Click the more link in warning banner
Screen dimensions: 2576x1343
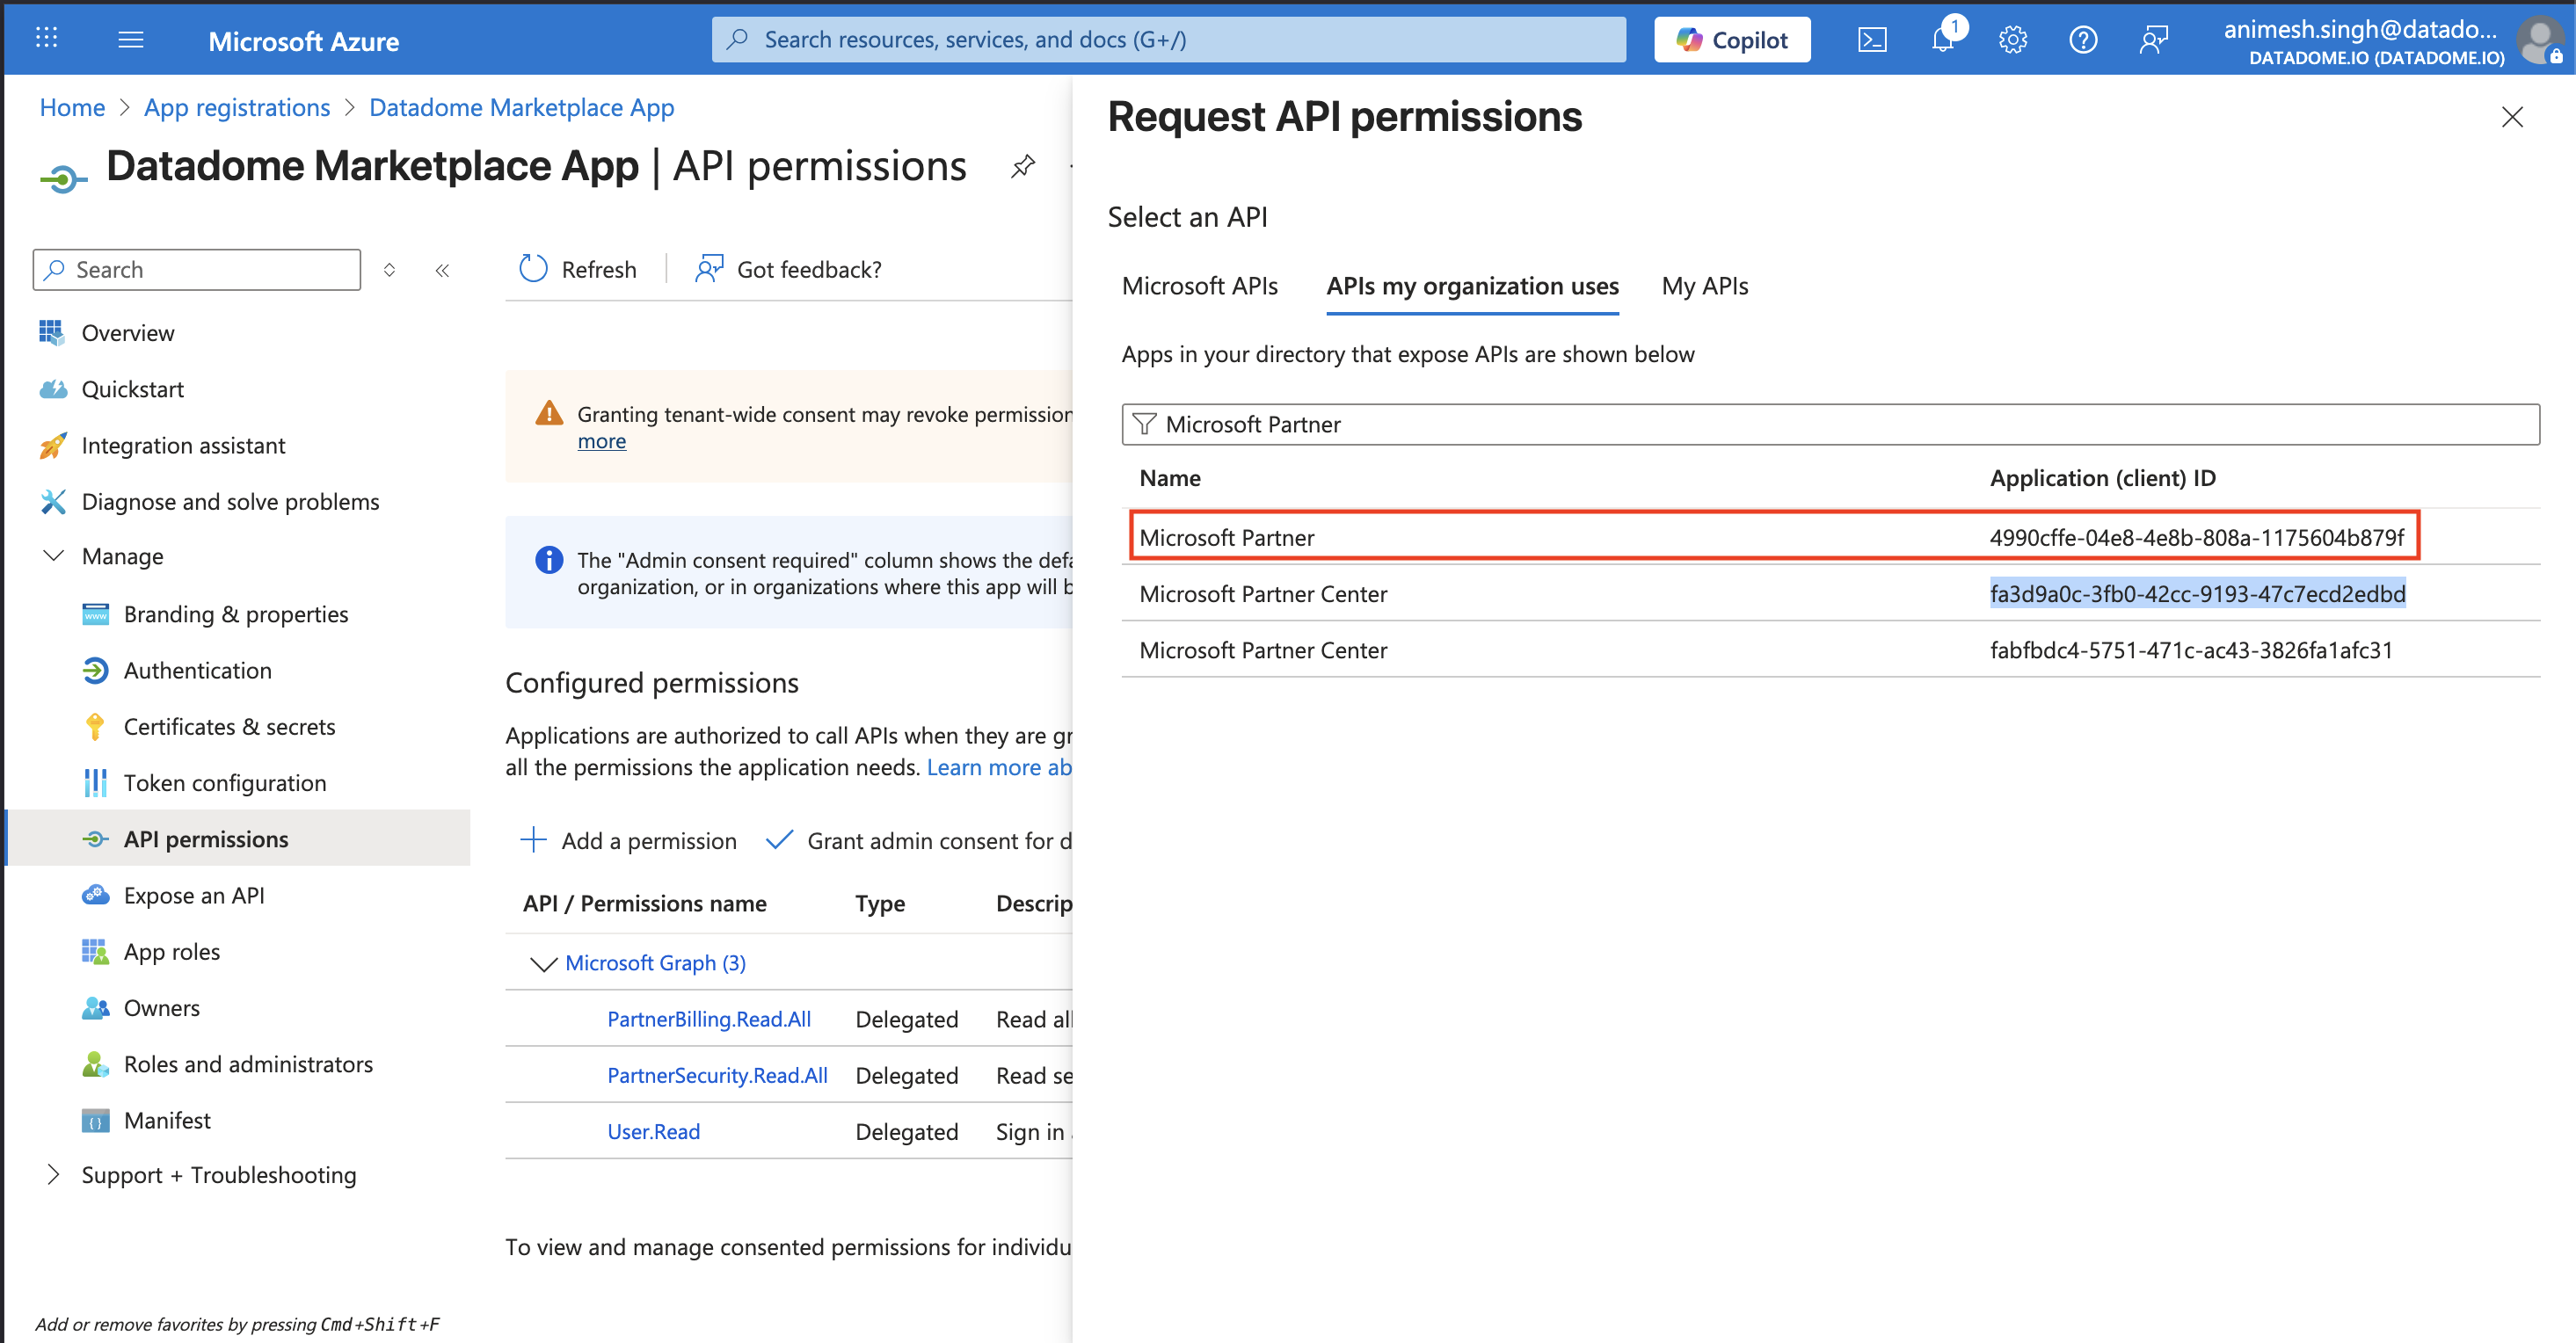pyautogui.click(x=601, y=441)
